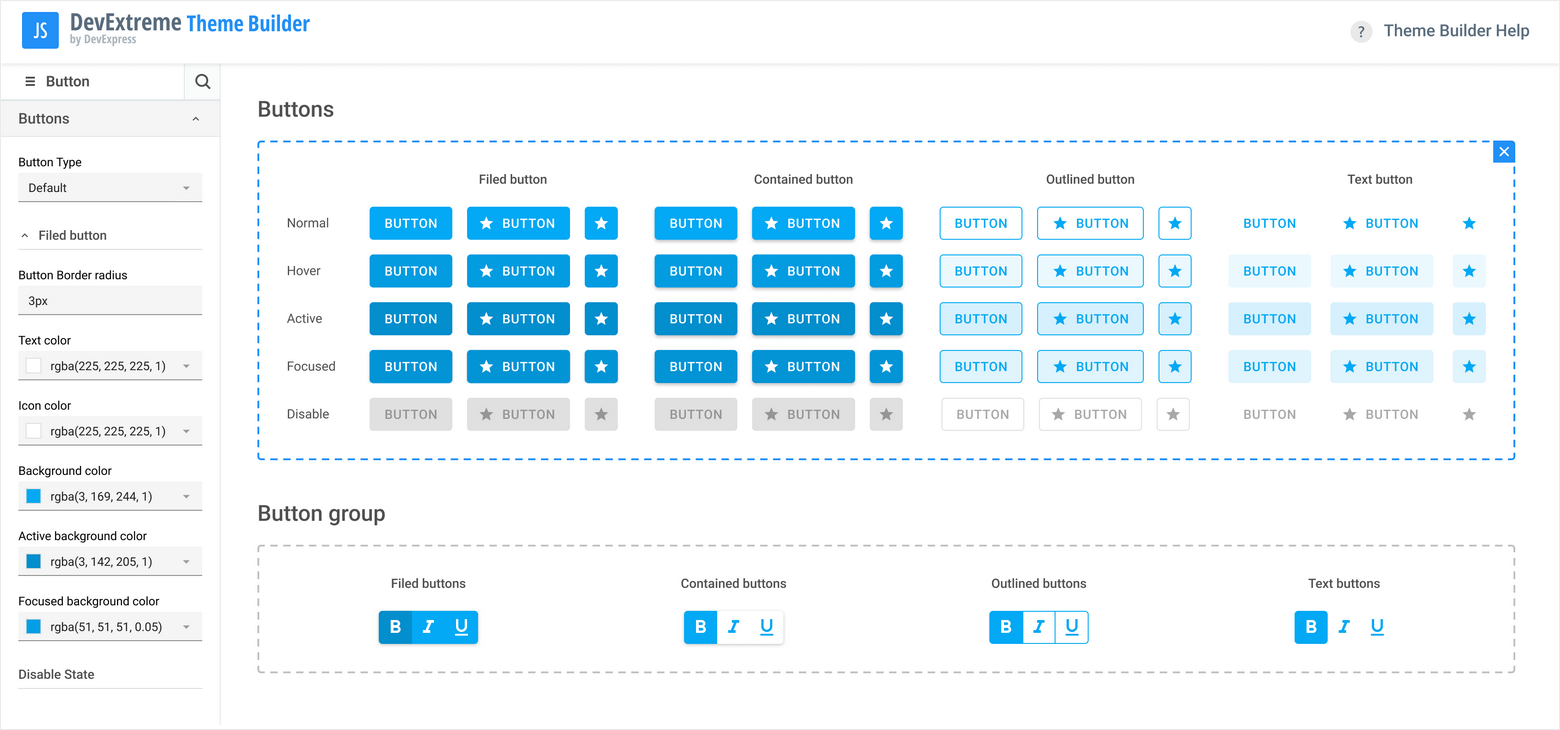Toggle Bold in Contained buttons group
Image resolution: width=1560 pixels, height=730 pixels.
[x=700, y=627]
